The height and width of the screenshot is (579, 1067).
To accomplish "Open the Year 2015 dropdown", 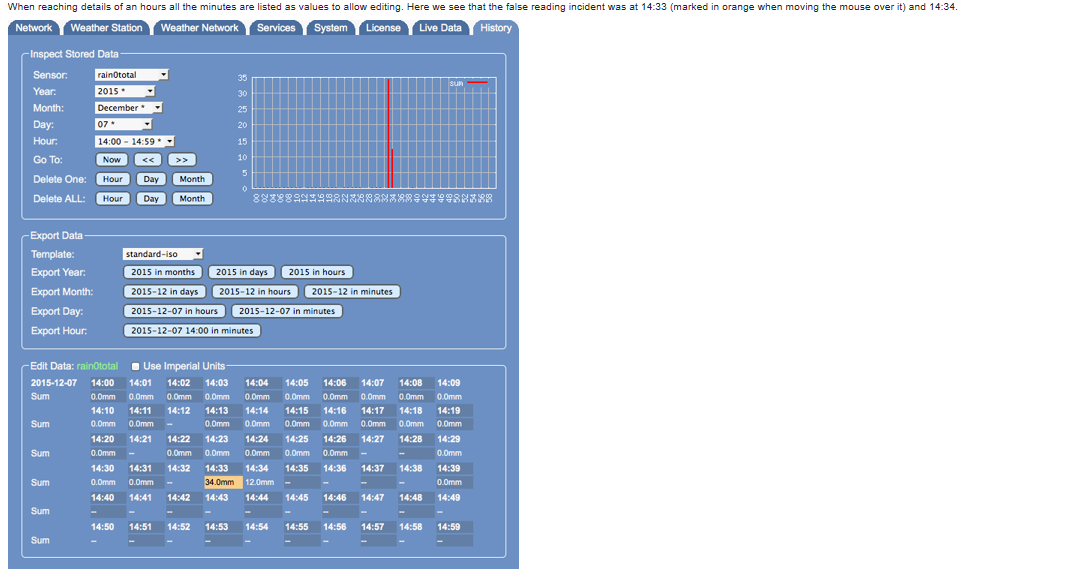I will (x=125, y=91).
